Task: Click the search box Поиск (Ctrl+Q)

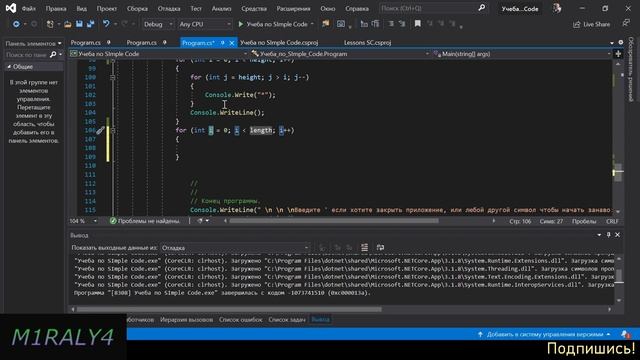Action: (x=429, y=8)
